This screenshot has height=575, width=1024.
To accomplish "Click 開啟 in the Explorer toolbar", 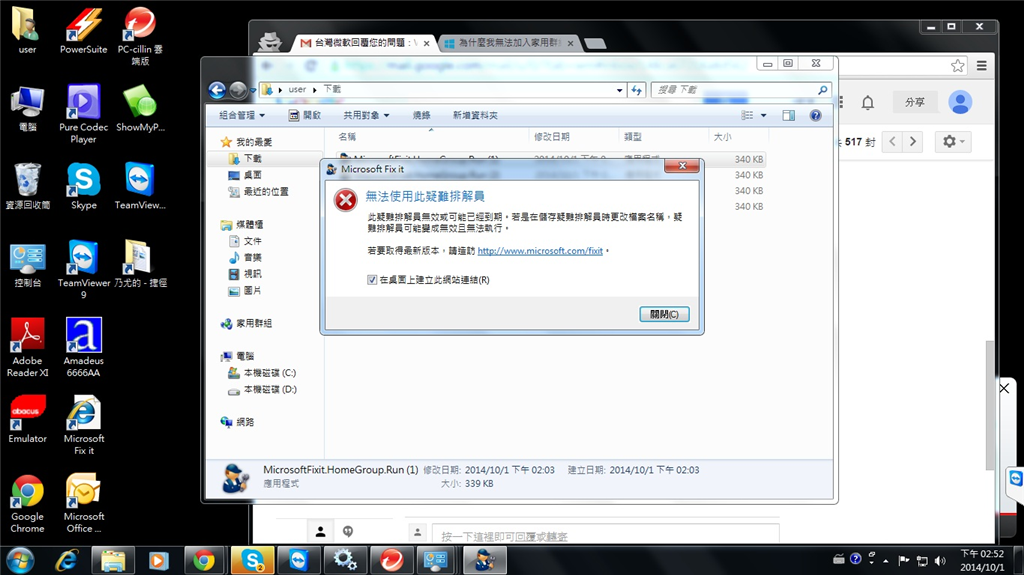I will (305, 115).
